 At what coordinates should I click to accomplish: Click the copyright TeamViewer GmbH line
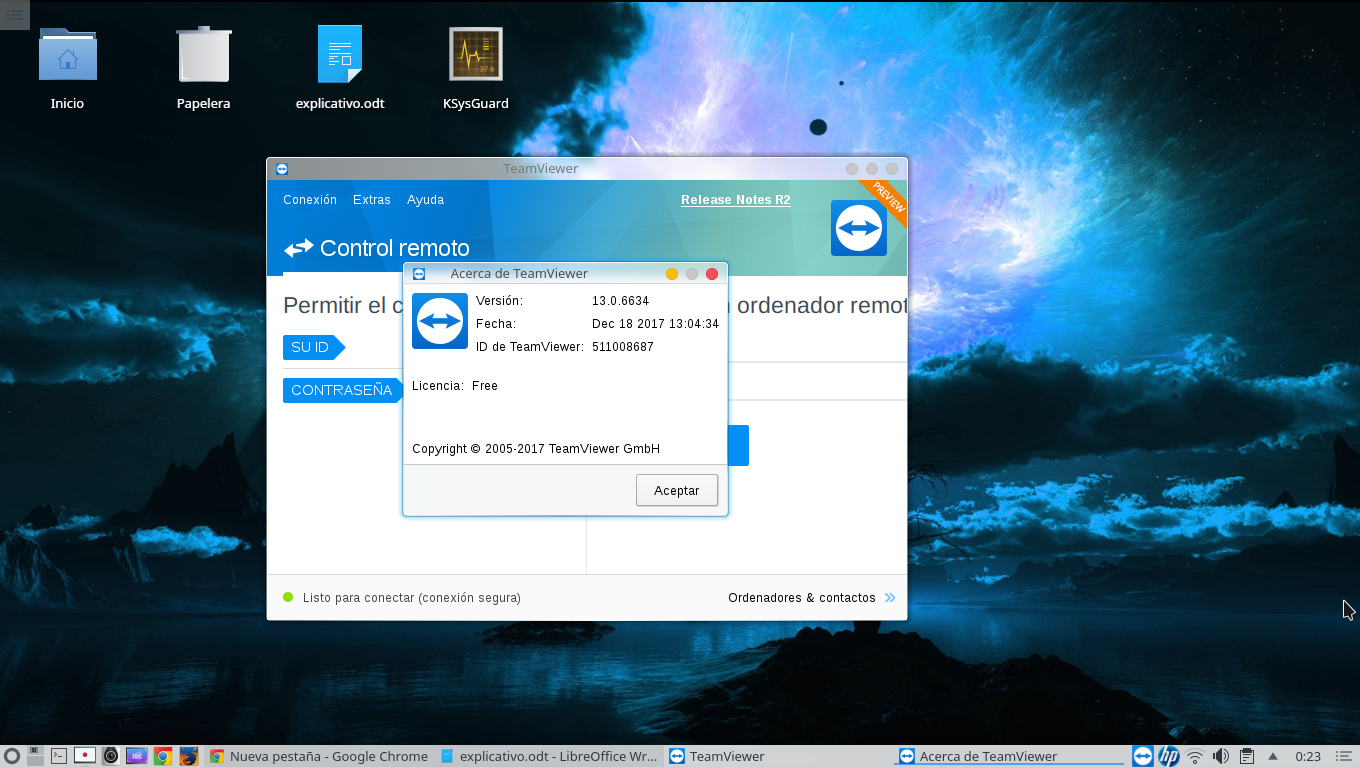pos(536,449)
